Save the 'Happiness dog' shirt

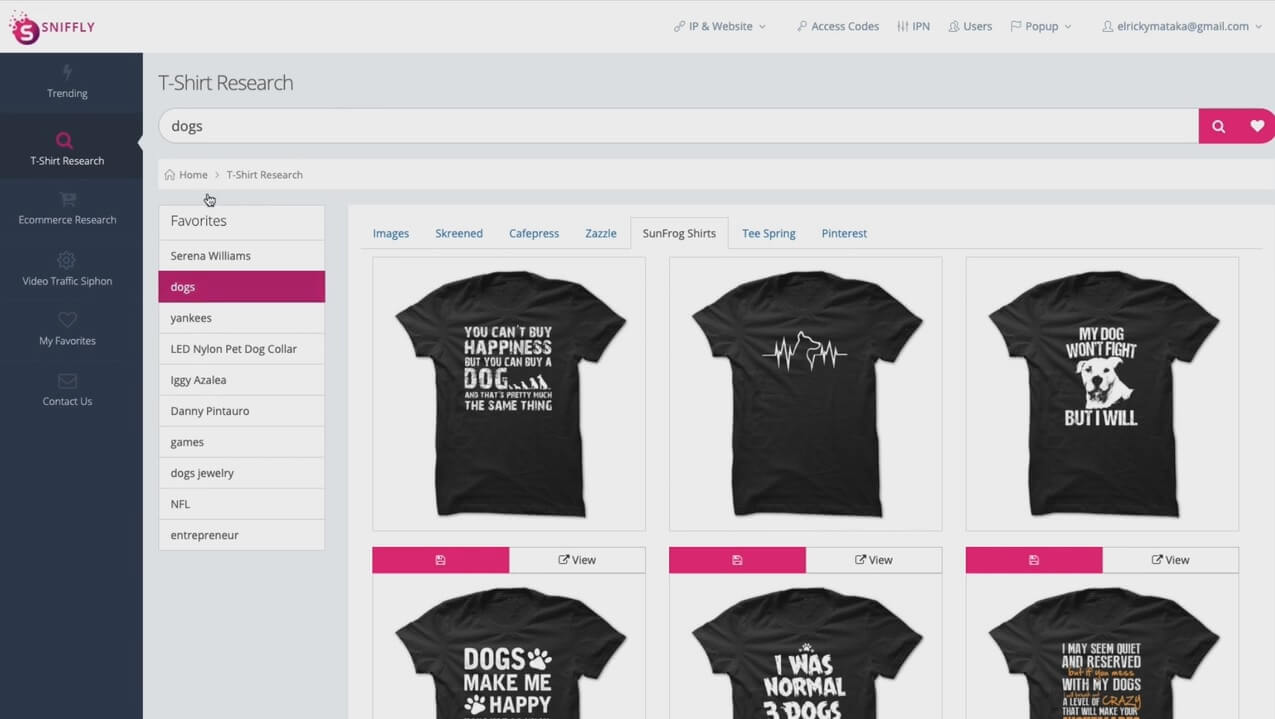(440, 560)
